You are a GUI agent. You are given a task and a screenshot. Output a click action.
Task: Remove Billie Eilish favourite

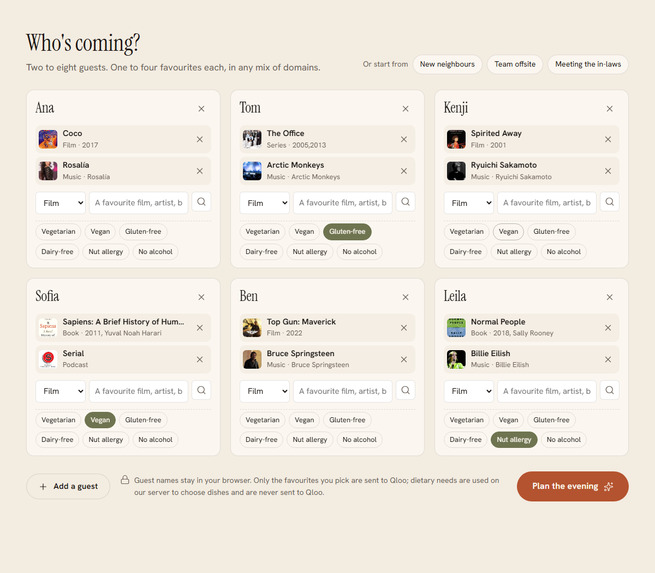point(608,359)
